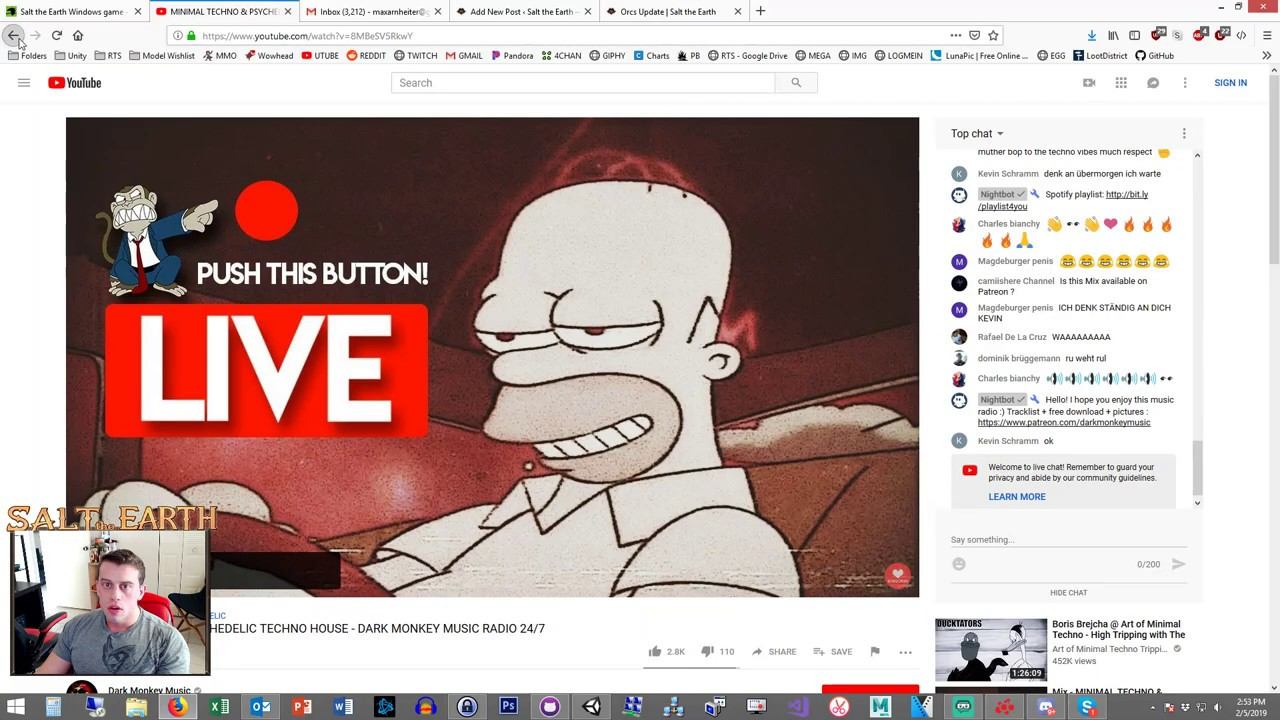Click HIDE CHAT button
Image resolution: width=1280 pixels, height=720 pixels.
pos(1068,593)
